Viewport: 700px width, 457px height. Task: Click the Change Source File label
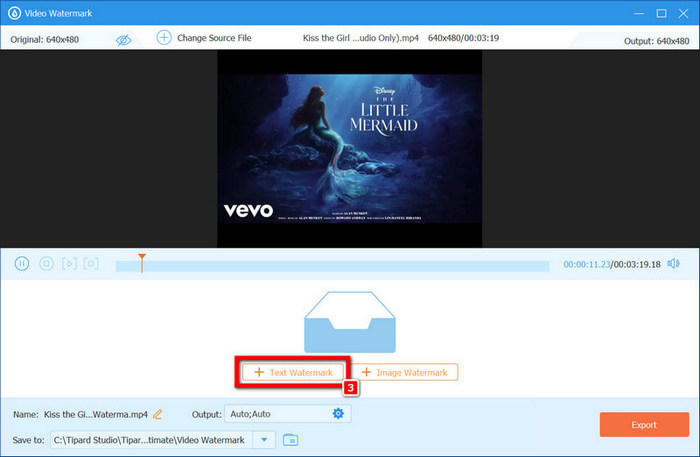pyautogui.click(x=214, y=38)
